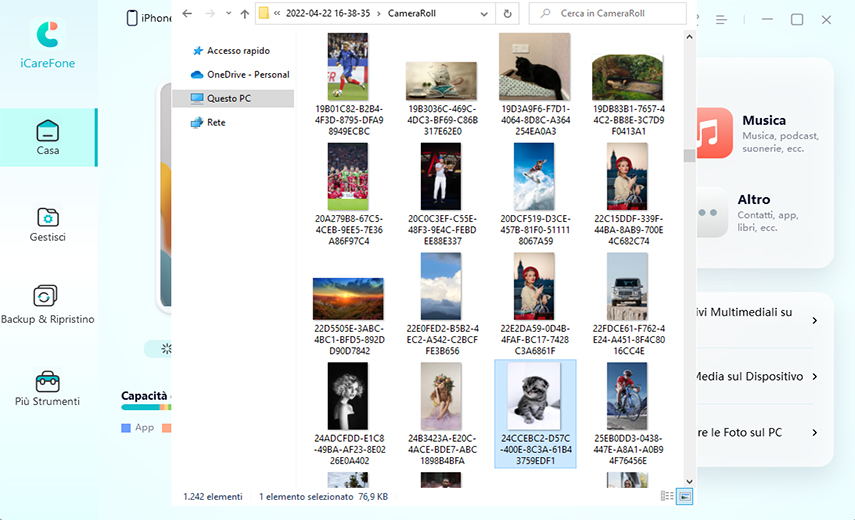Select Questo PC in navigation pane

coord(229,99)
